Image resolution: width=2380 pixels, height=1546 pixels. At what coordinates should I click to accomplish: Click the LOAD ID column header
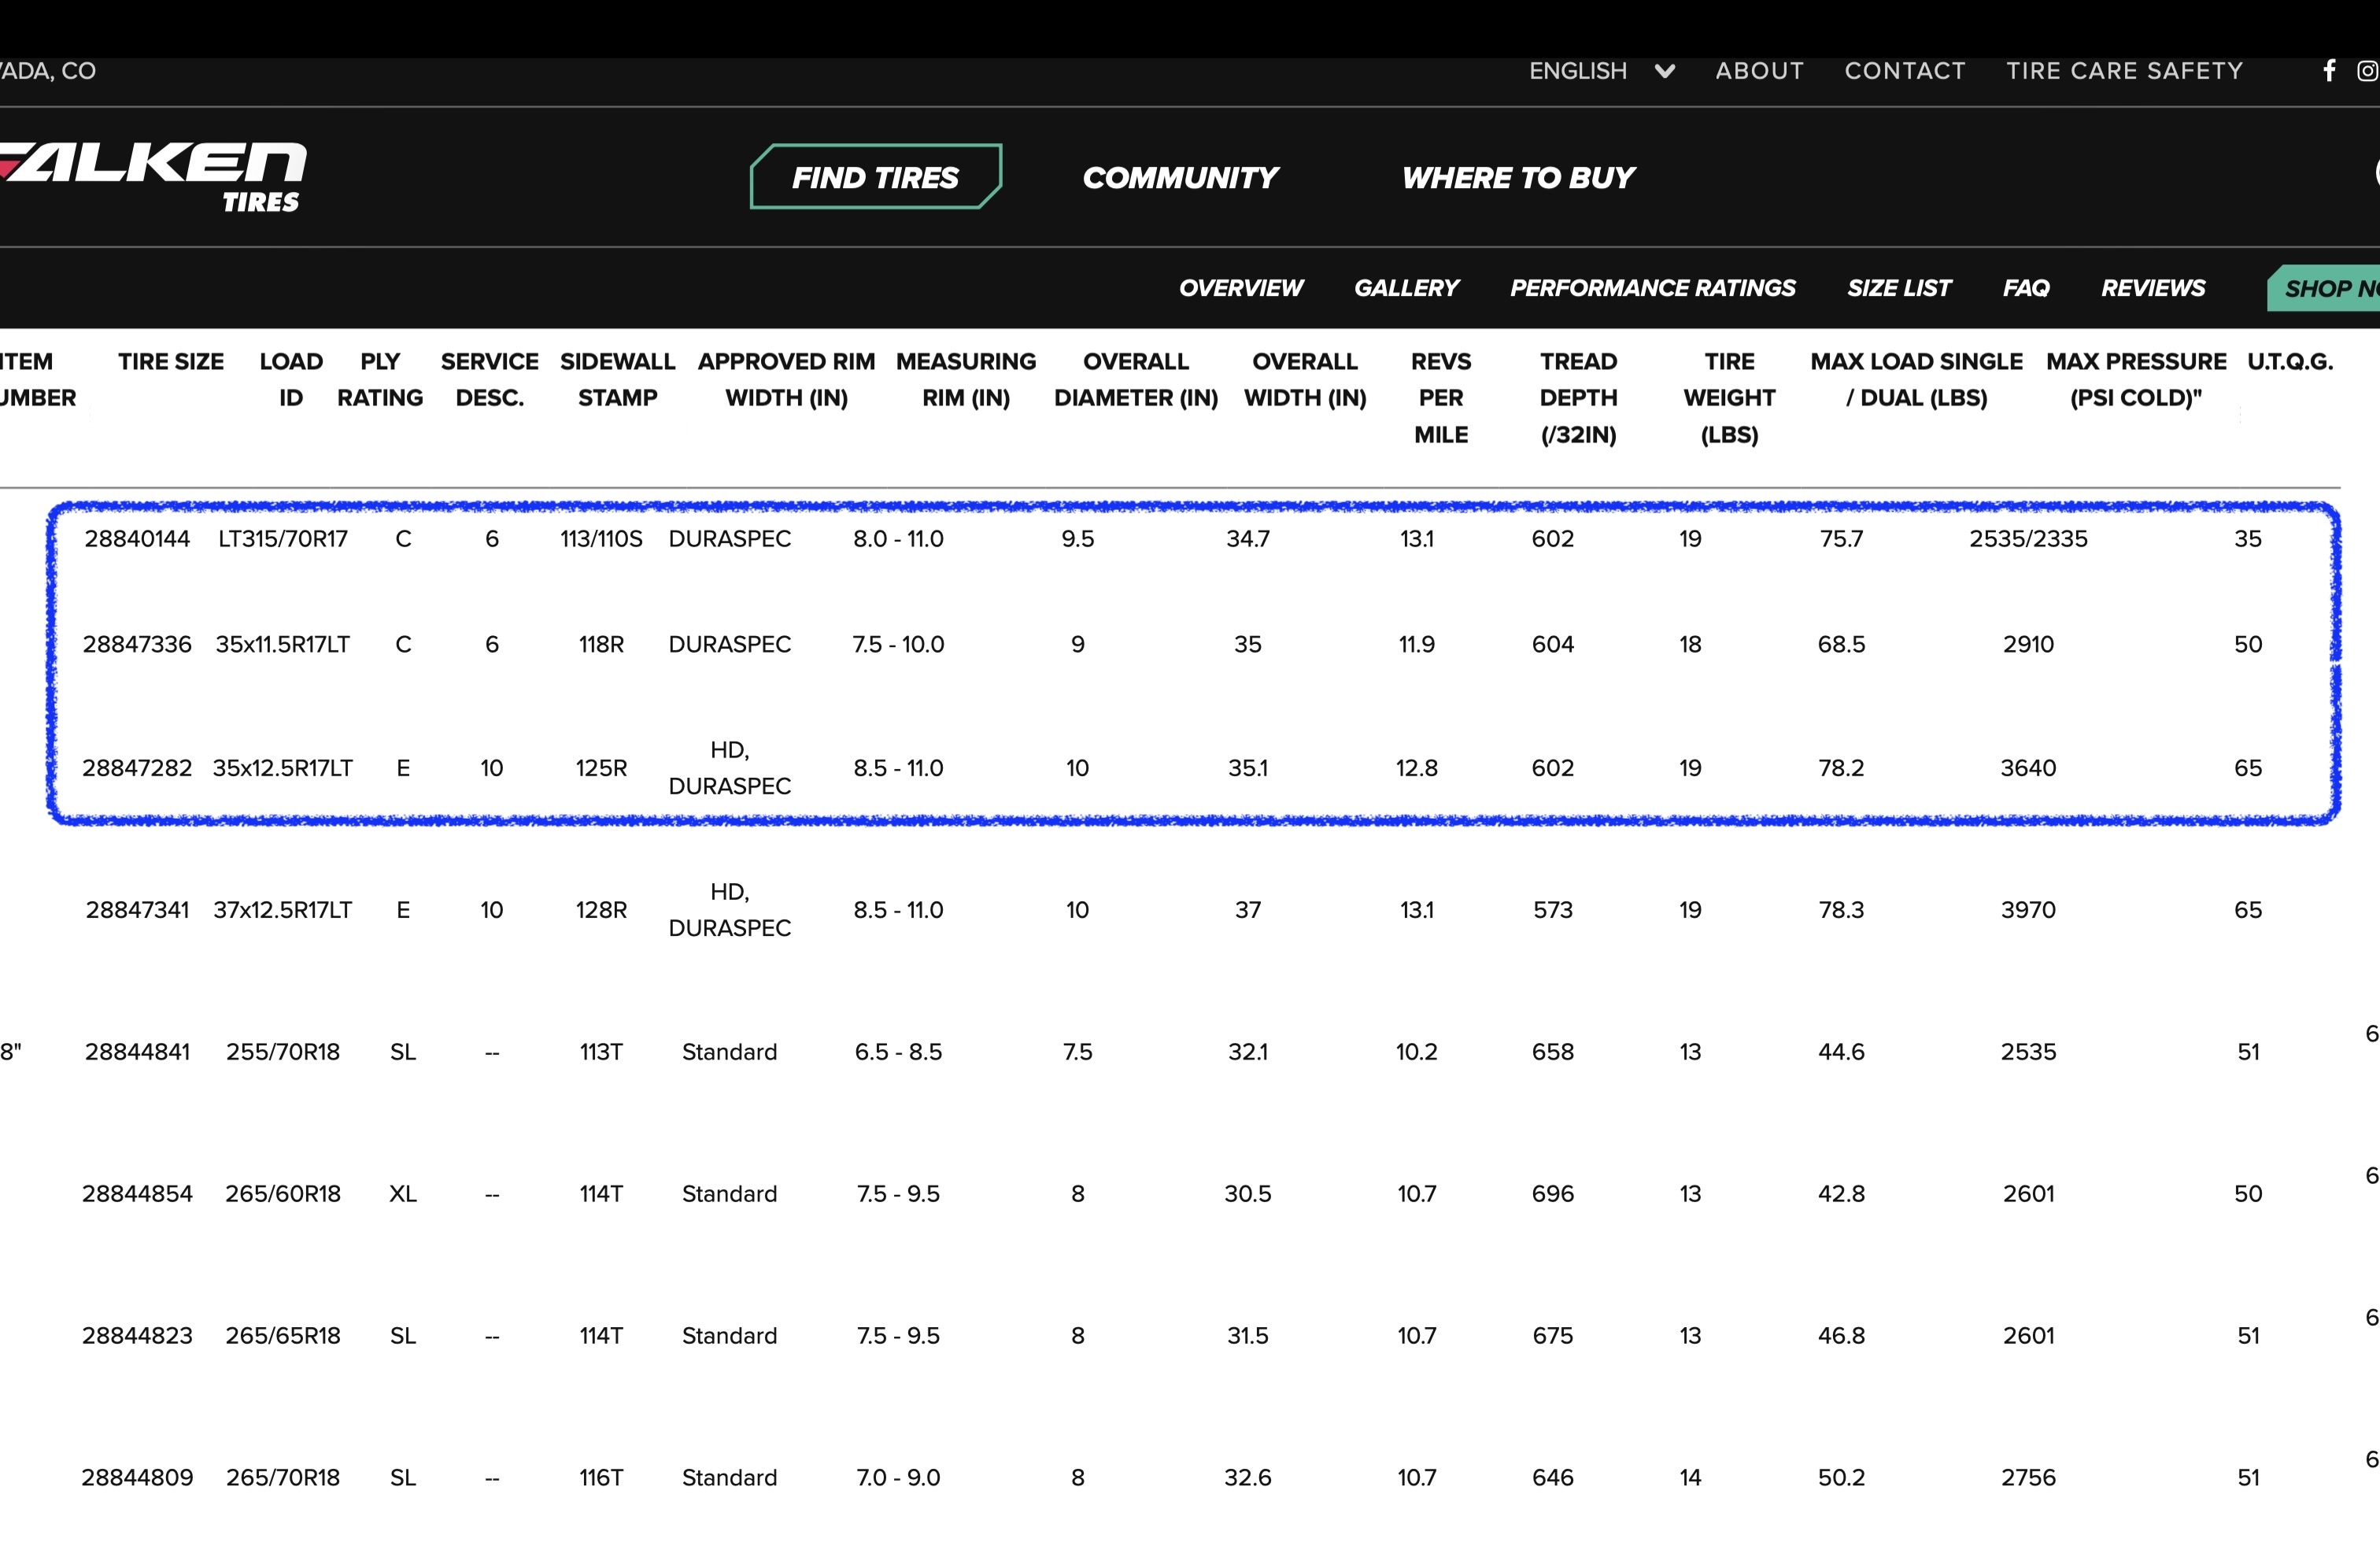point(291,379)
